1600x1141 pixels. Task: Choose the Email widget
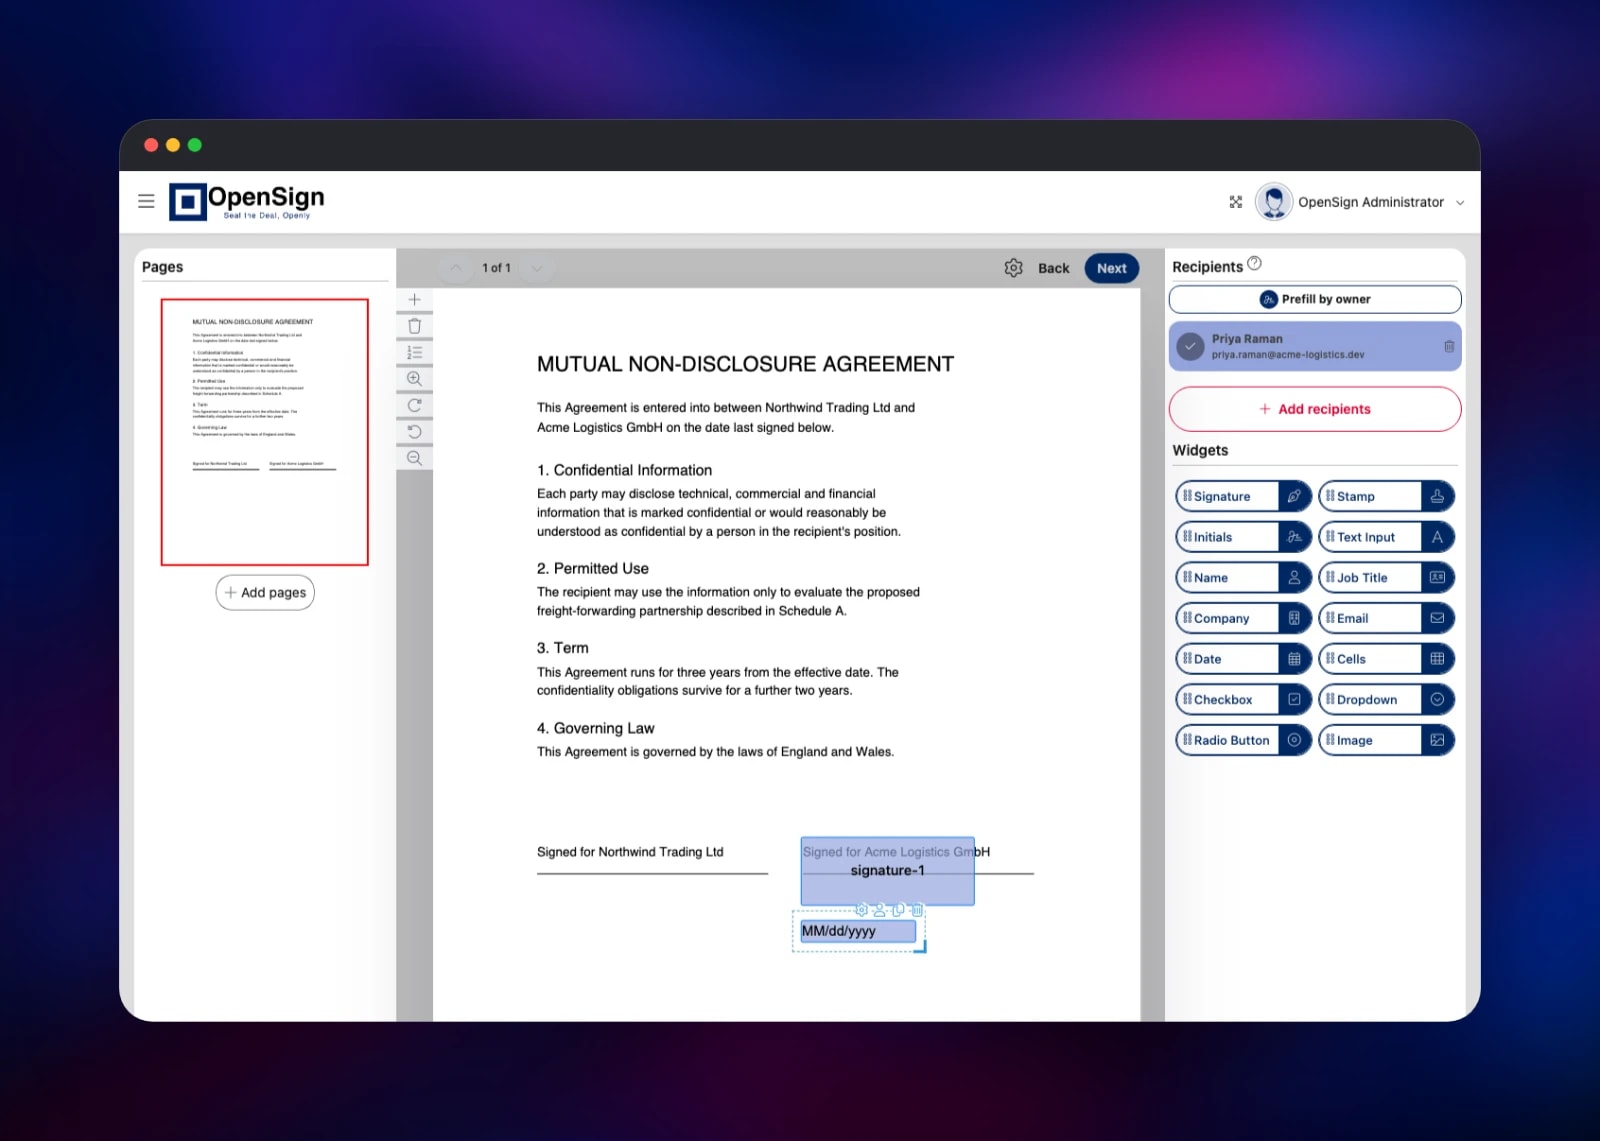tap(1386, 618)
